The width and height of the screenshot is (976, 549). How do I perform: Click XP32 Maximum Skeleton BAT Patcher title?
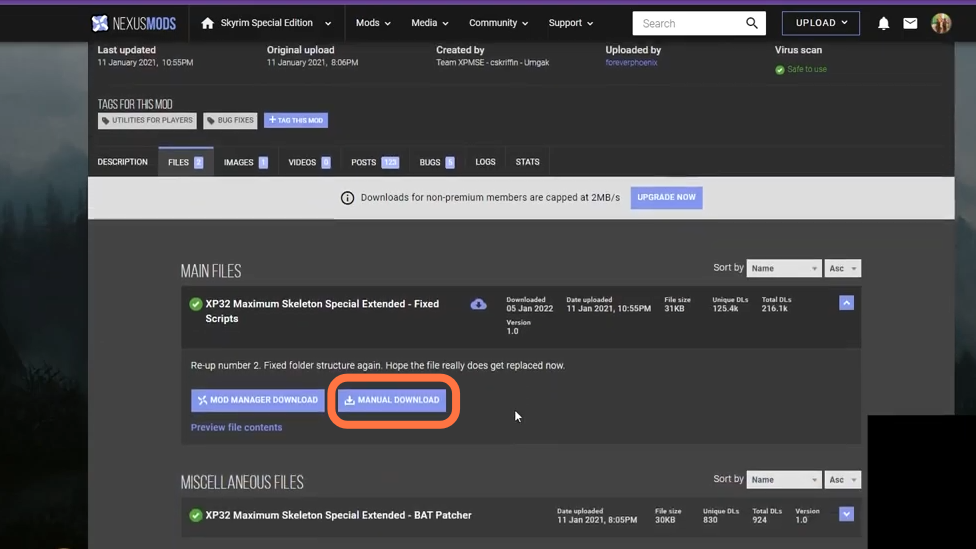pyautogui.click(x=339, y=515)
